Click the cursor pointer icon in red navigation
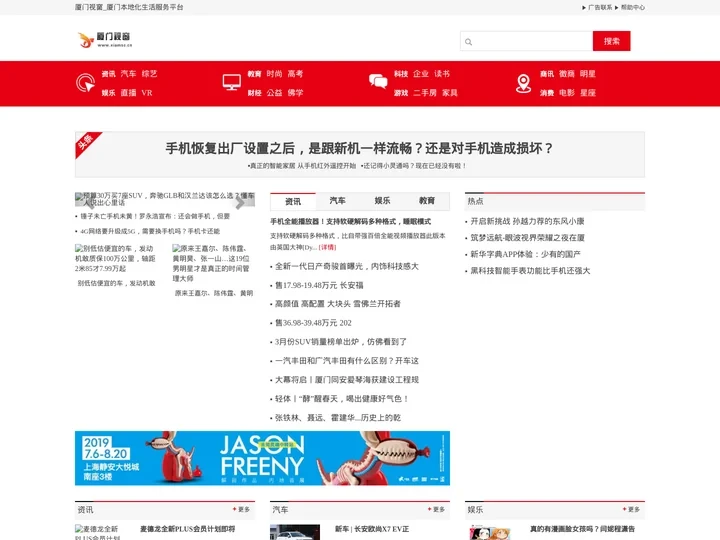 pyautogui.click(x=85, y=83)
